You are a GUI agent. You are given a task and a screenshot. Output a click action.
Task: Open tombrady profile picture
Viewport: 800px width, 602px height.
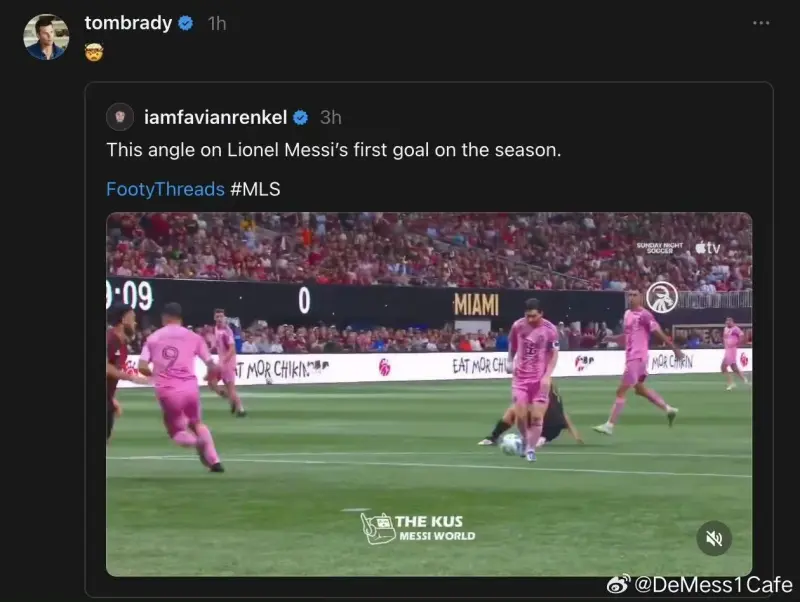tap(46, 37)
